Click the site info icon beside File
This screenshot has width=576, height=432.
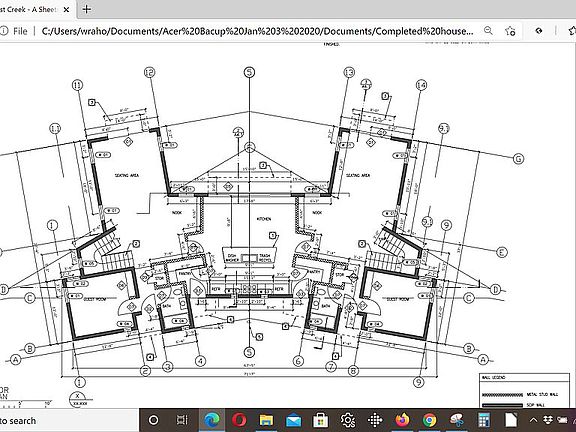(4, 31)
